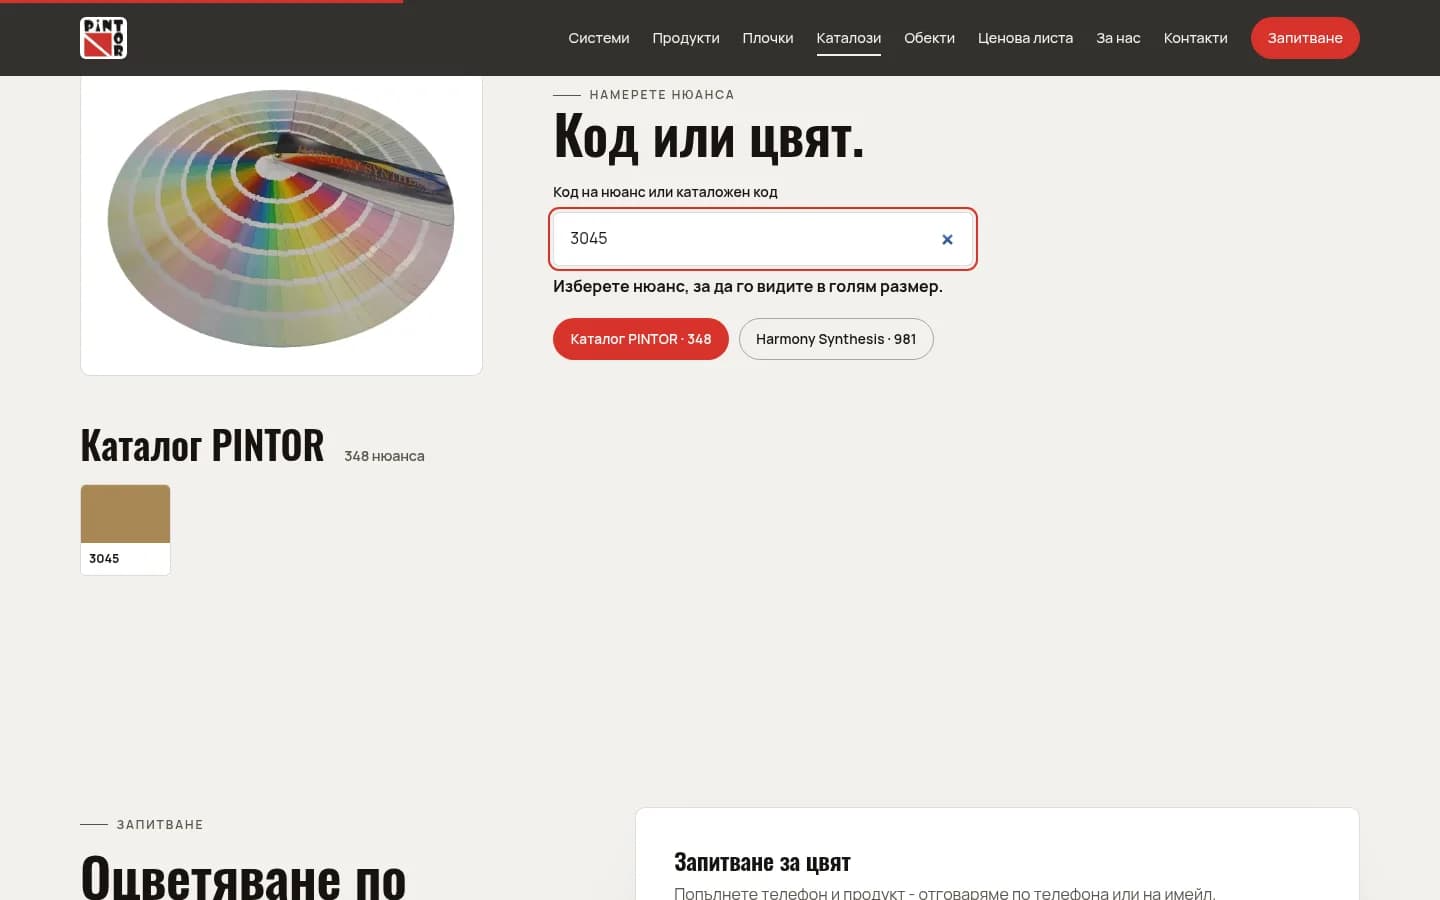Open the Контакти page
Viewport: 1440px width, 900px height.
[1195, 38]
